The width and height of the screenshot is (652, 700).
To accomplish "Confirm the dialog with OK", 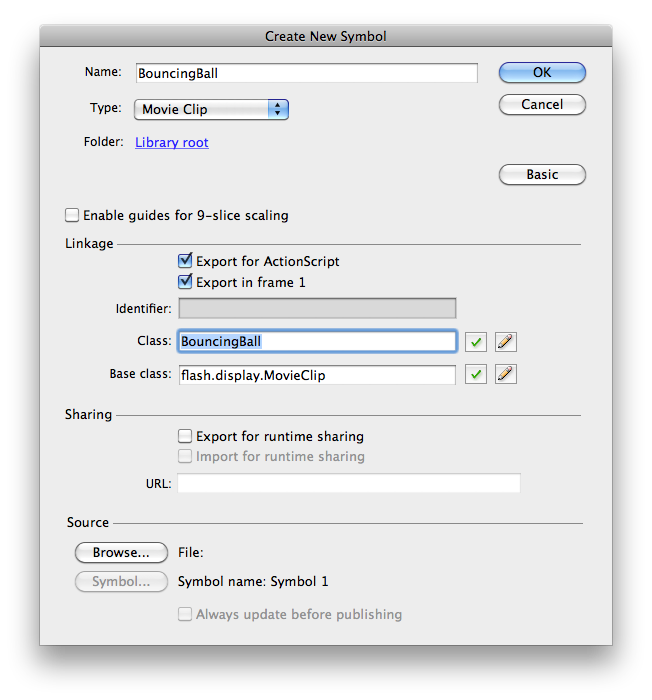I will tap(542, 72).
